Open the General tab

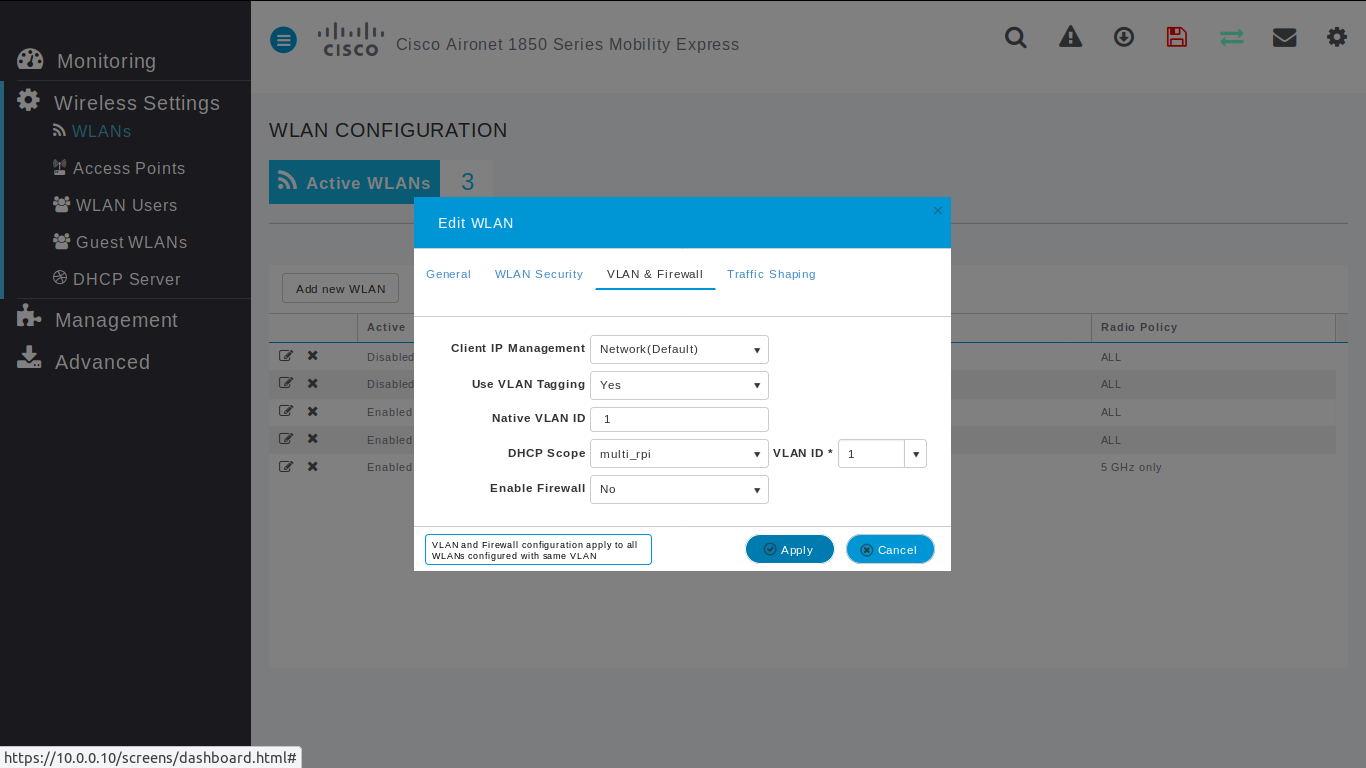448,274
